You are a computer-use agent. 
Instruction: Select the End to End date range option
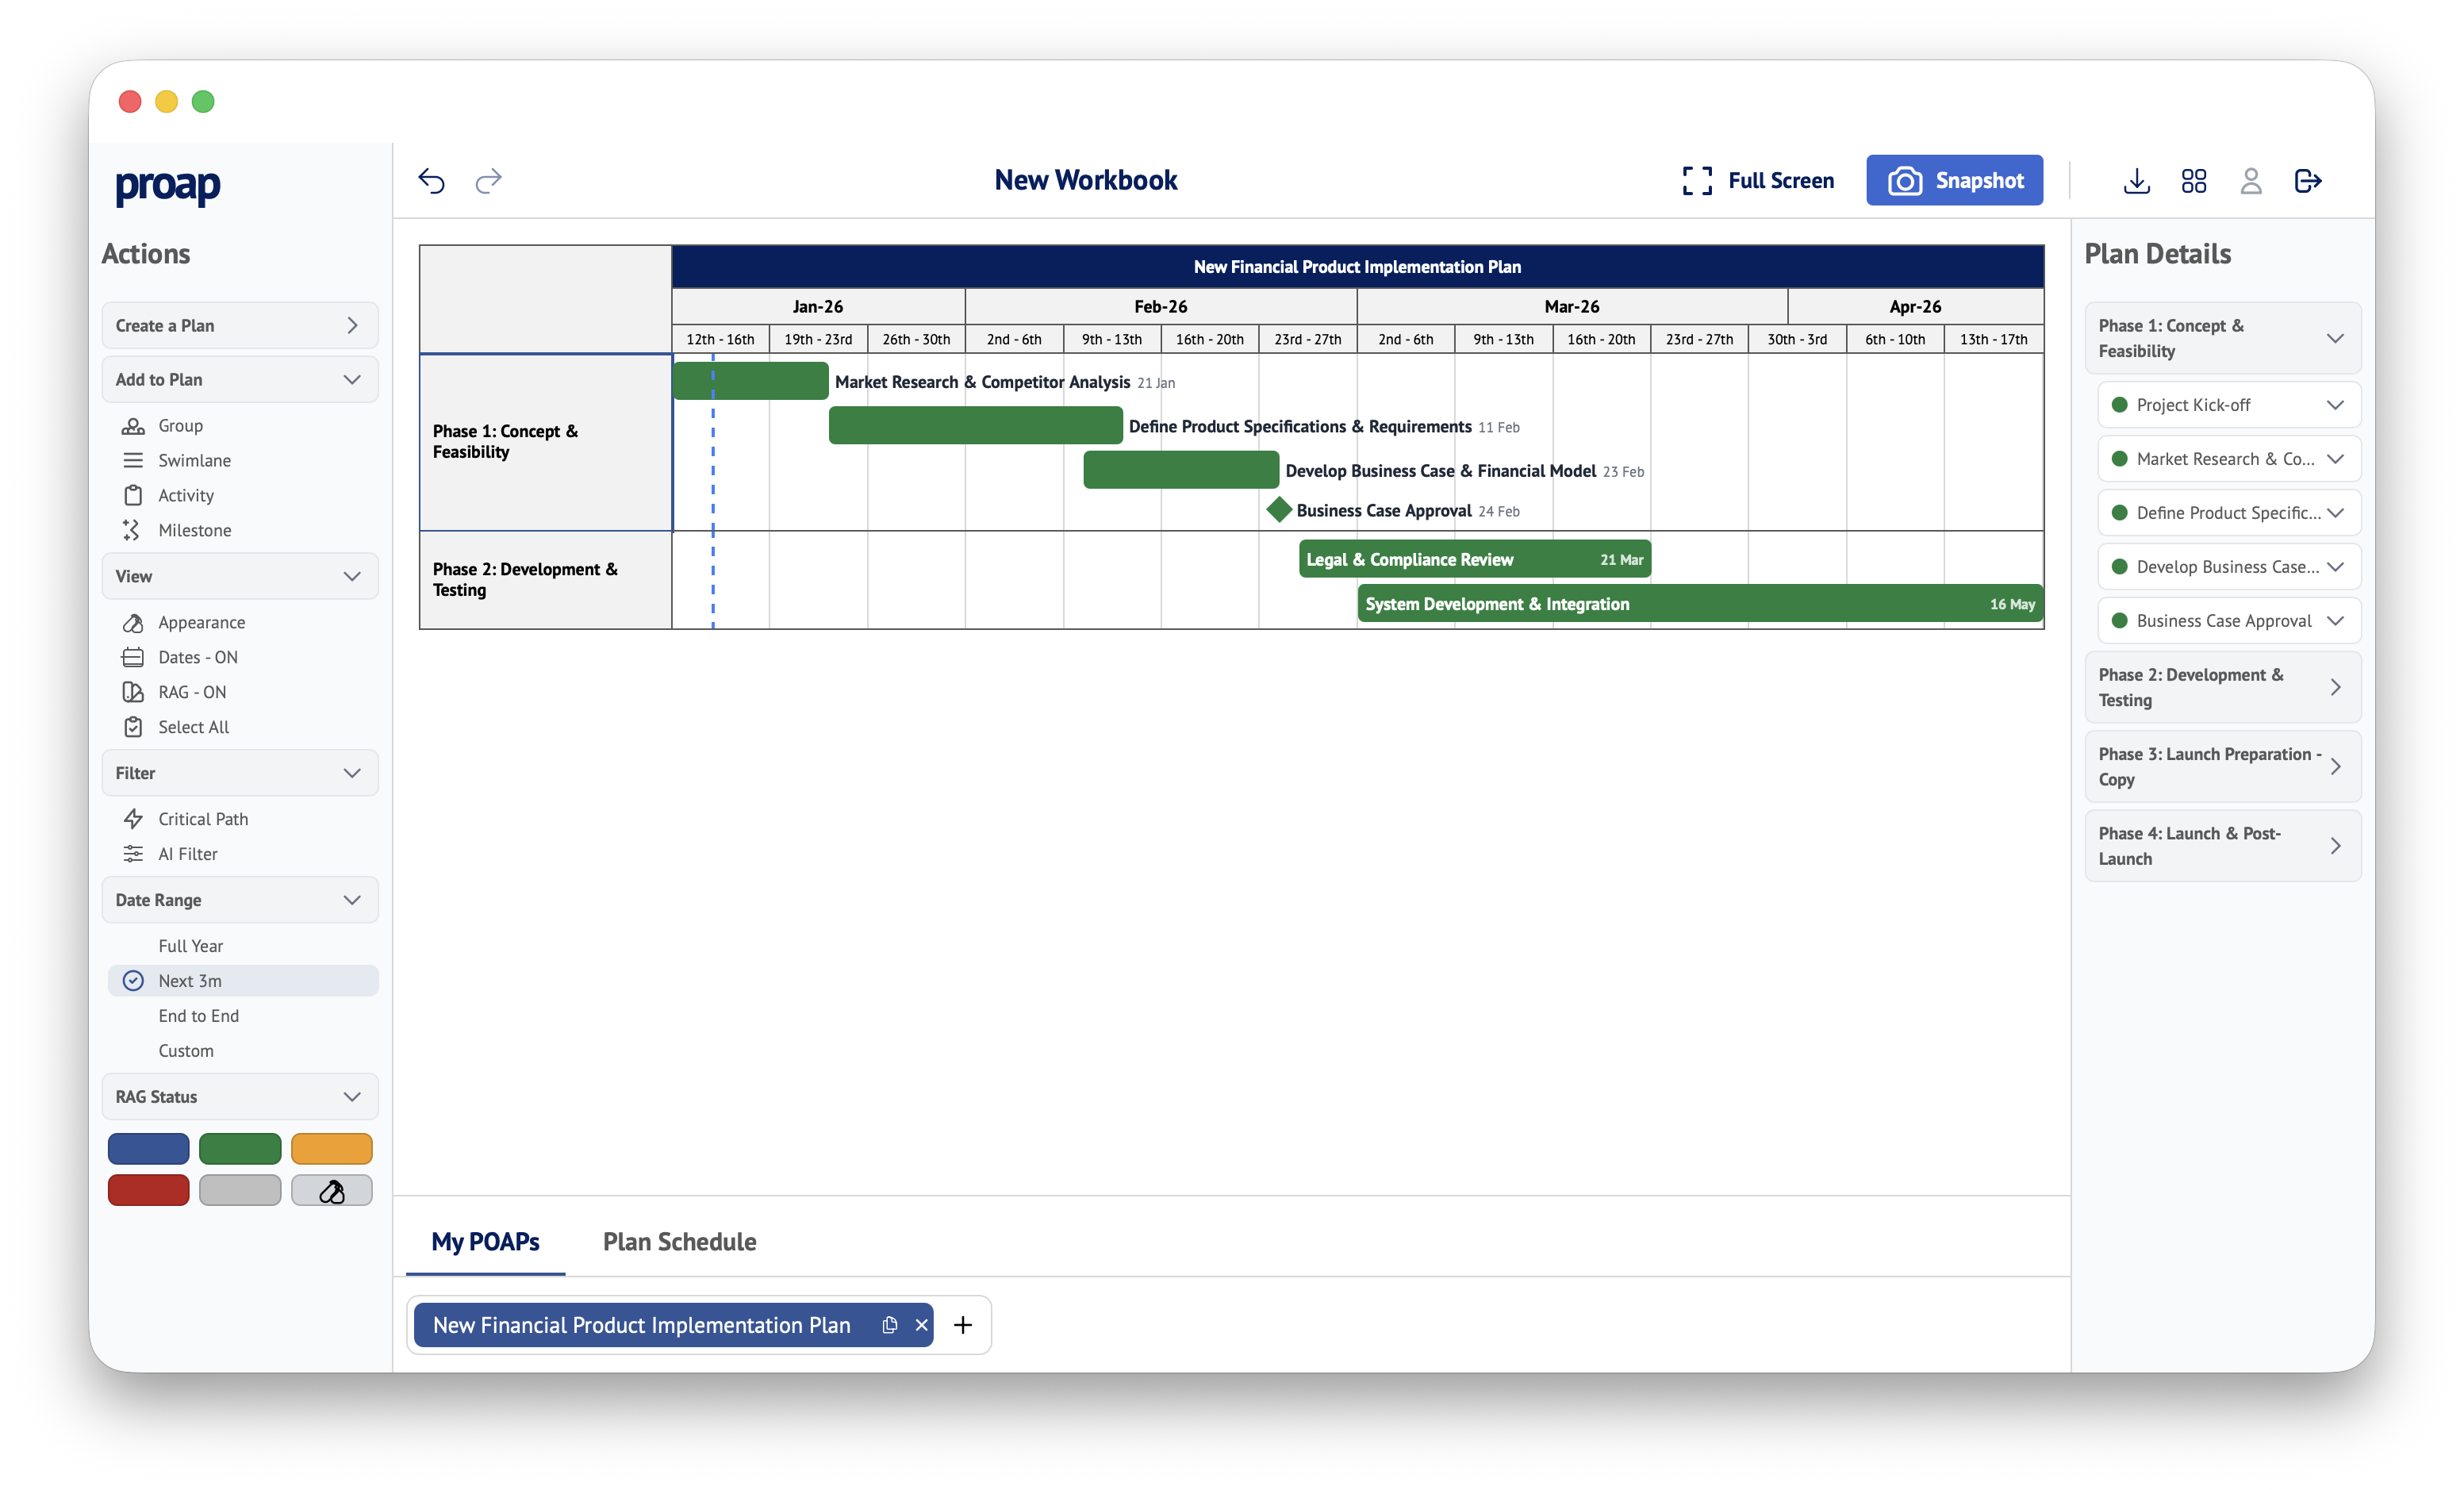(x=198, y=1015)
